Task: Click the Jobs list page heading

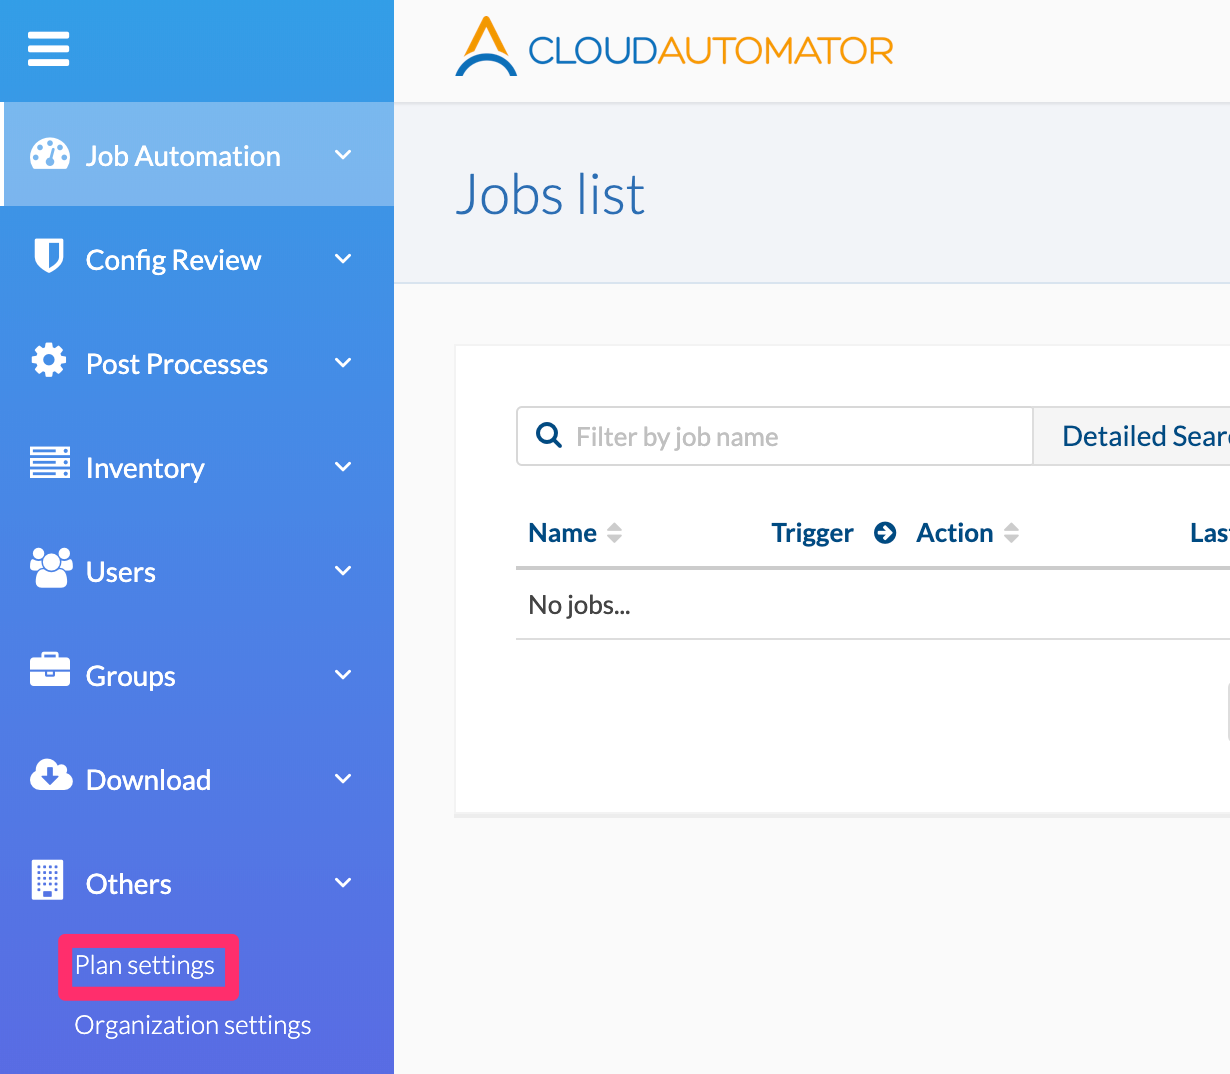Action: point(550,194)
